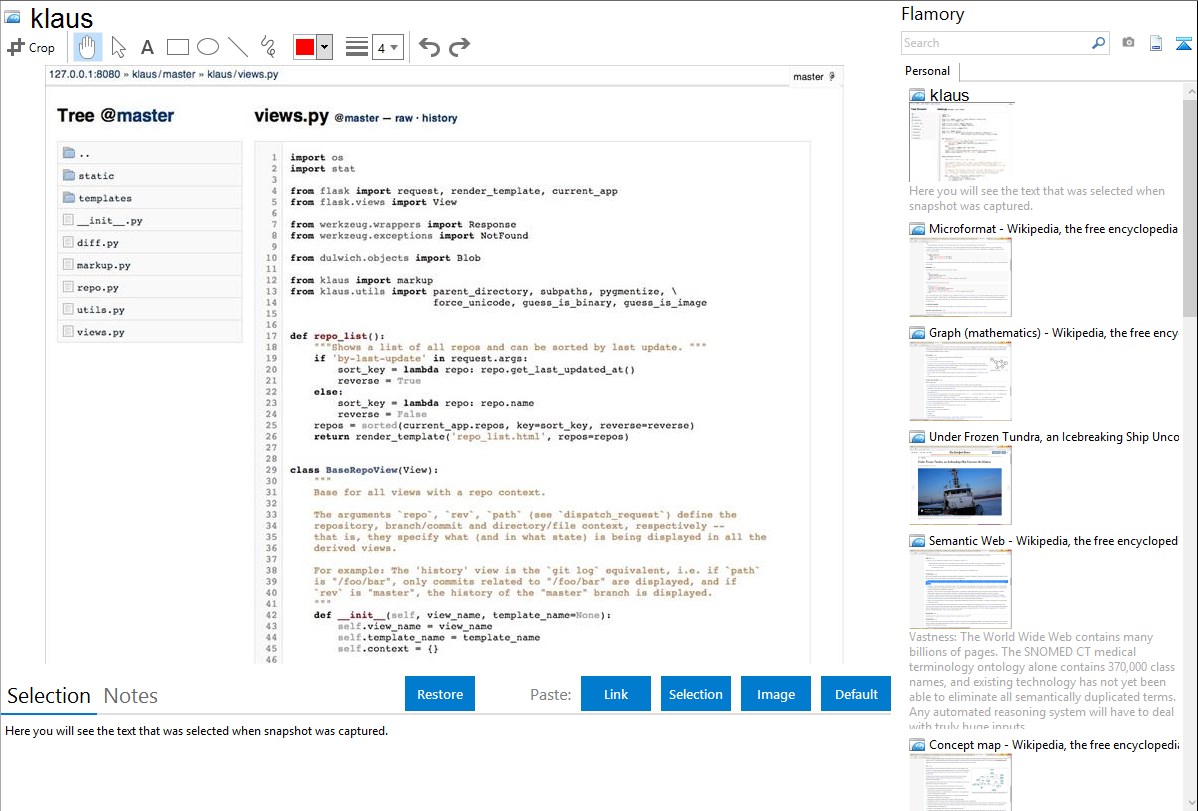Select the arrow pointer tool
This screenshot has width=1198, height=811.
pyautogui.click(x=118, y=47)
